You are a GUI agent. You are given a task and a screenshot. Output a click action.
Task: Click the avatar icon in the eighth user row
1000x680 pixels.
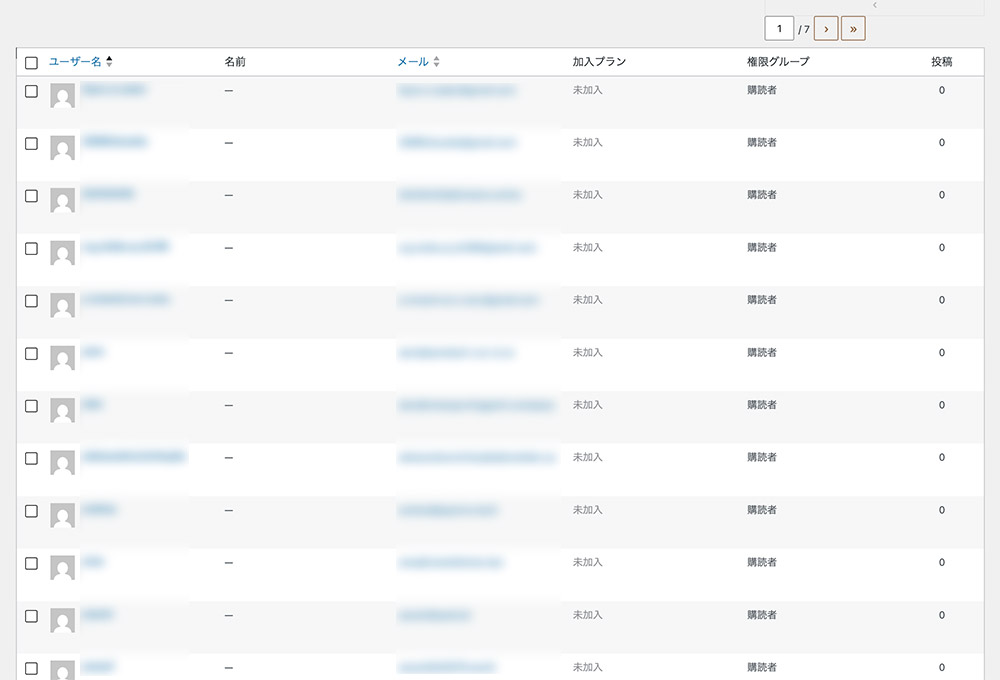(62, 463)
